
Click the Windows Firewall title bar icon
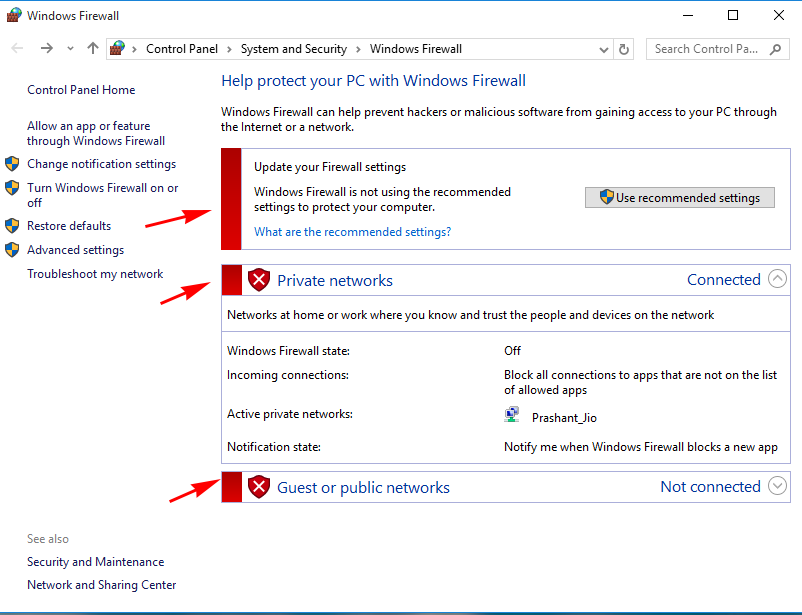(14, 15)
